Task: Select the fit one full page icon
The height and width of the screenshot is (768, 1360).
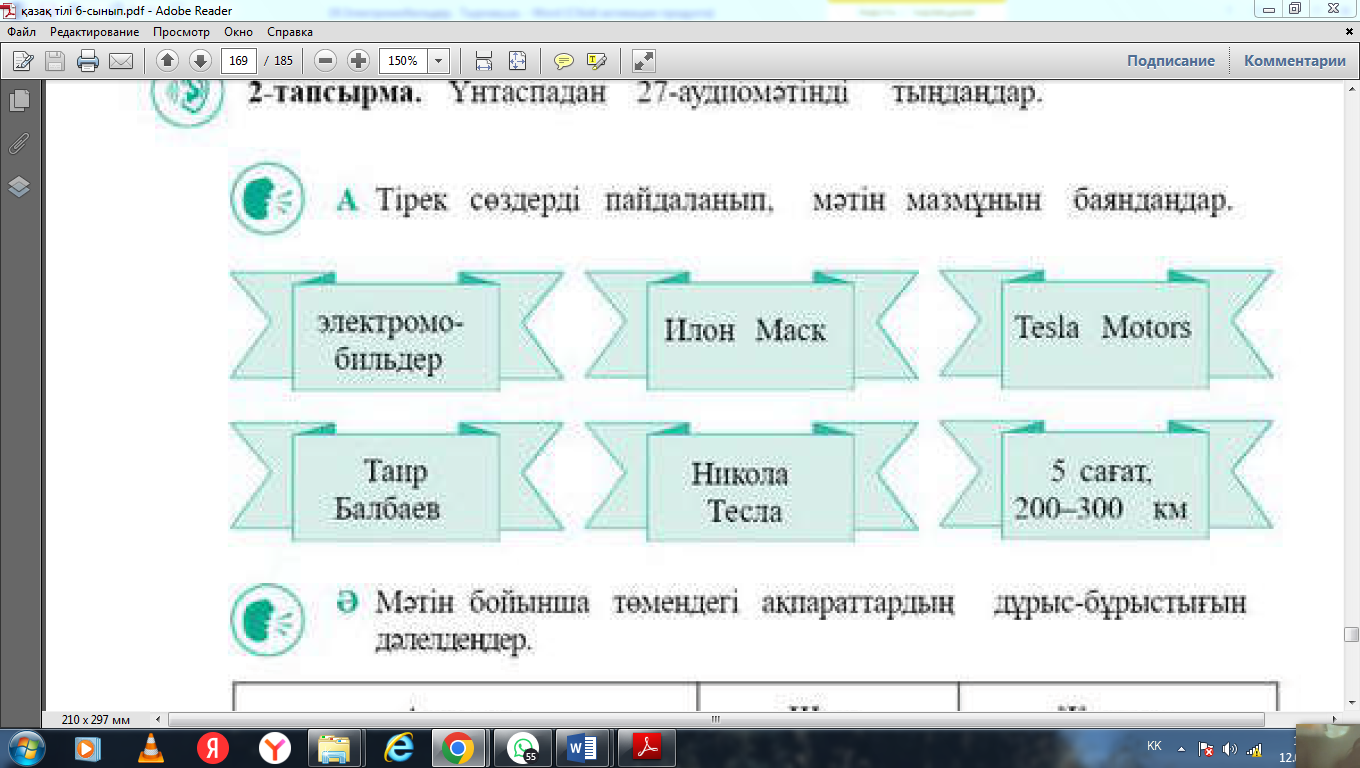Action: [517, 61]
